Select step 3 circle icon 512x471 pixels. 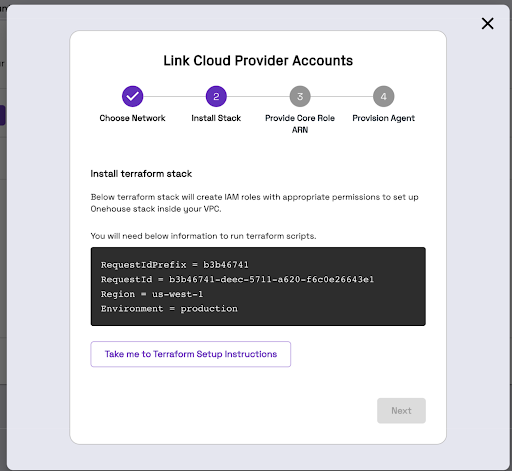tap(300, 97)
